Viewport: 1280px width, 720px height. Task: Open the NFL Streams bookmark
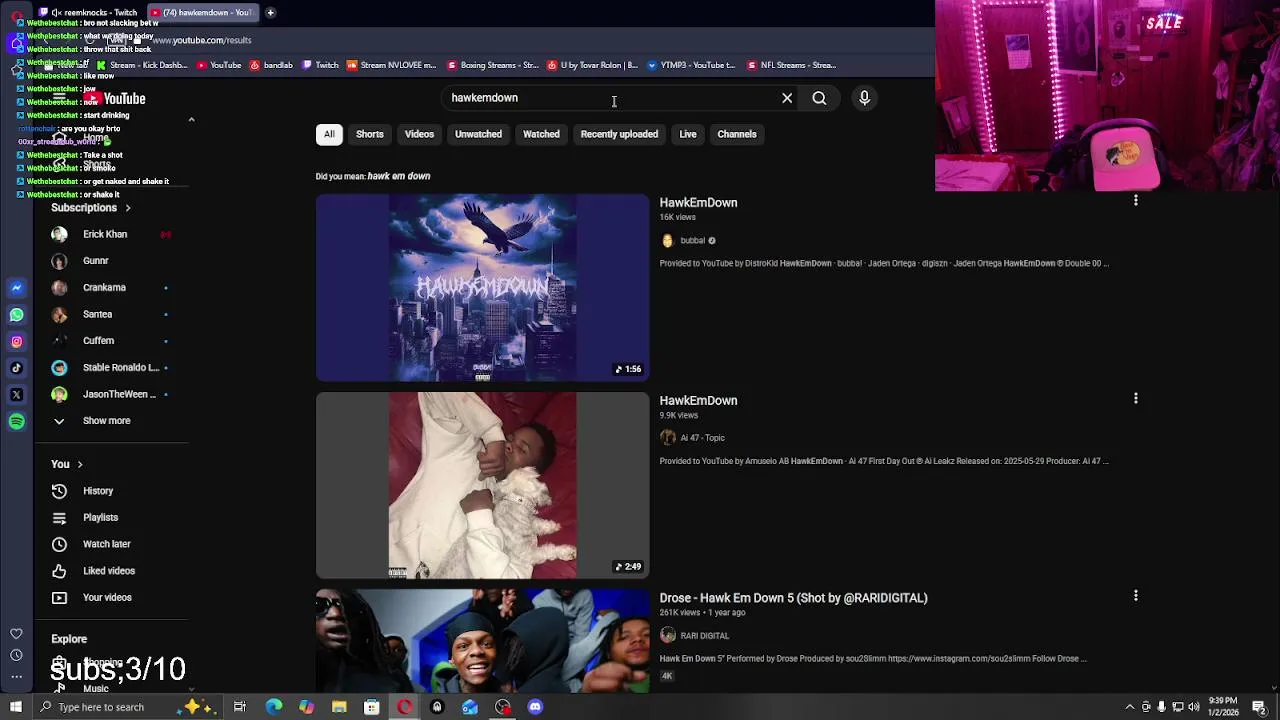pos(791,65)
